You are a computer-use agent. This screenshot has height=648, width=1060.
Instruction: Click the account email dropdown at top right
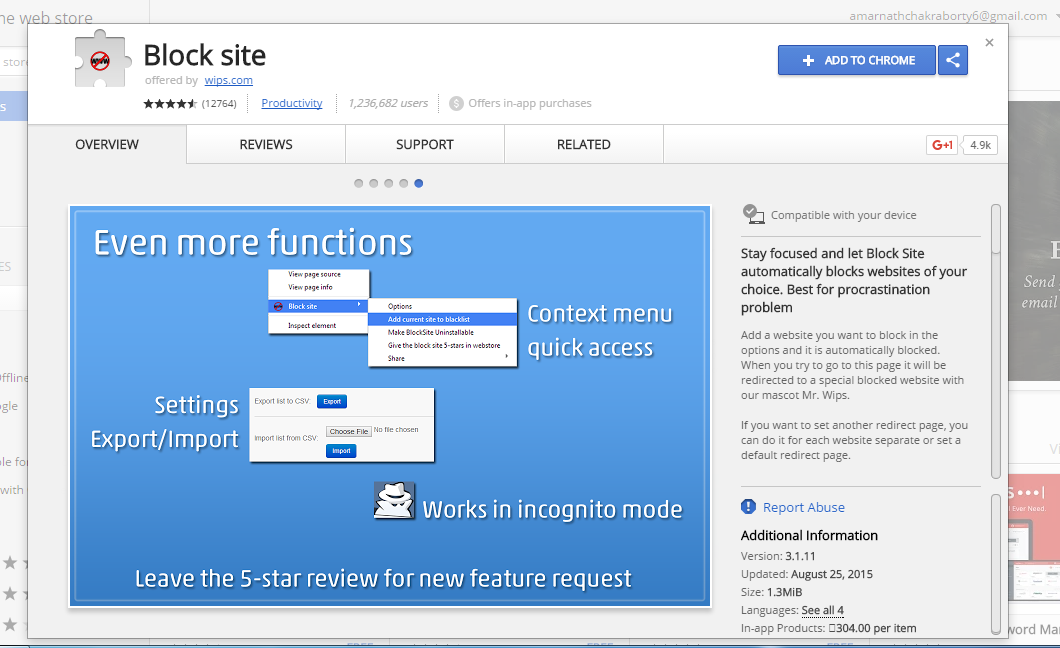[952, 16]
